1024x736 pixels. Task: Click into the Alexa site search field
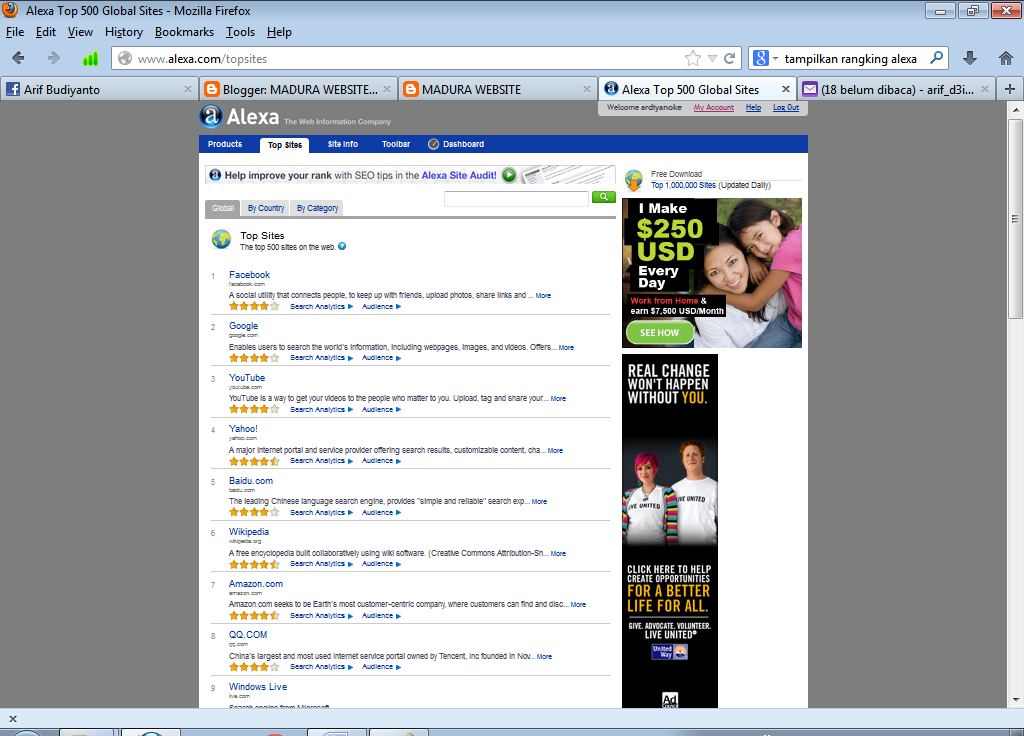click(x=516, y=198)
